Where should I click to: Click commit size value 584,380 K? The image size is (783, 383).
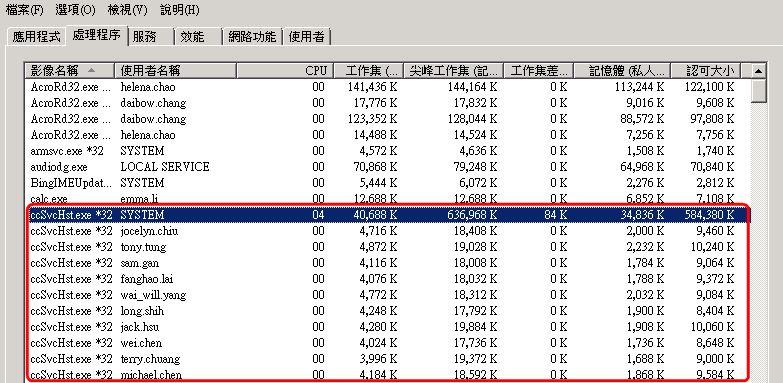[x=710, y=215]
